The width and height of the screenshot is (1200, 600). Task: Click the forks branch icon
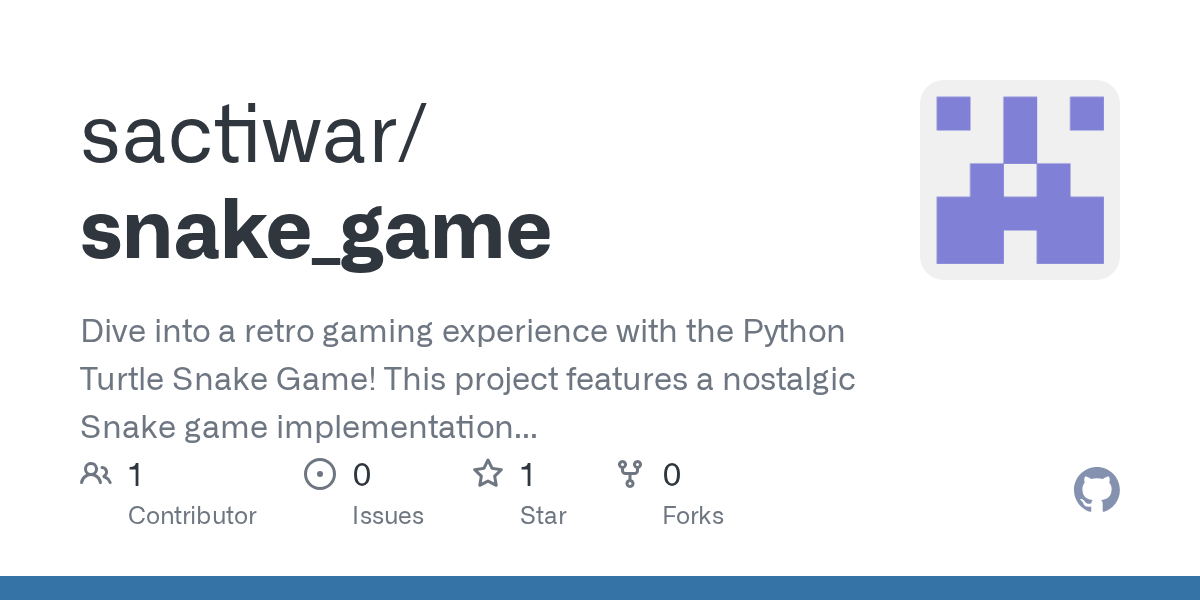[x=630, y=474]
